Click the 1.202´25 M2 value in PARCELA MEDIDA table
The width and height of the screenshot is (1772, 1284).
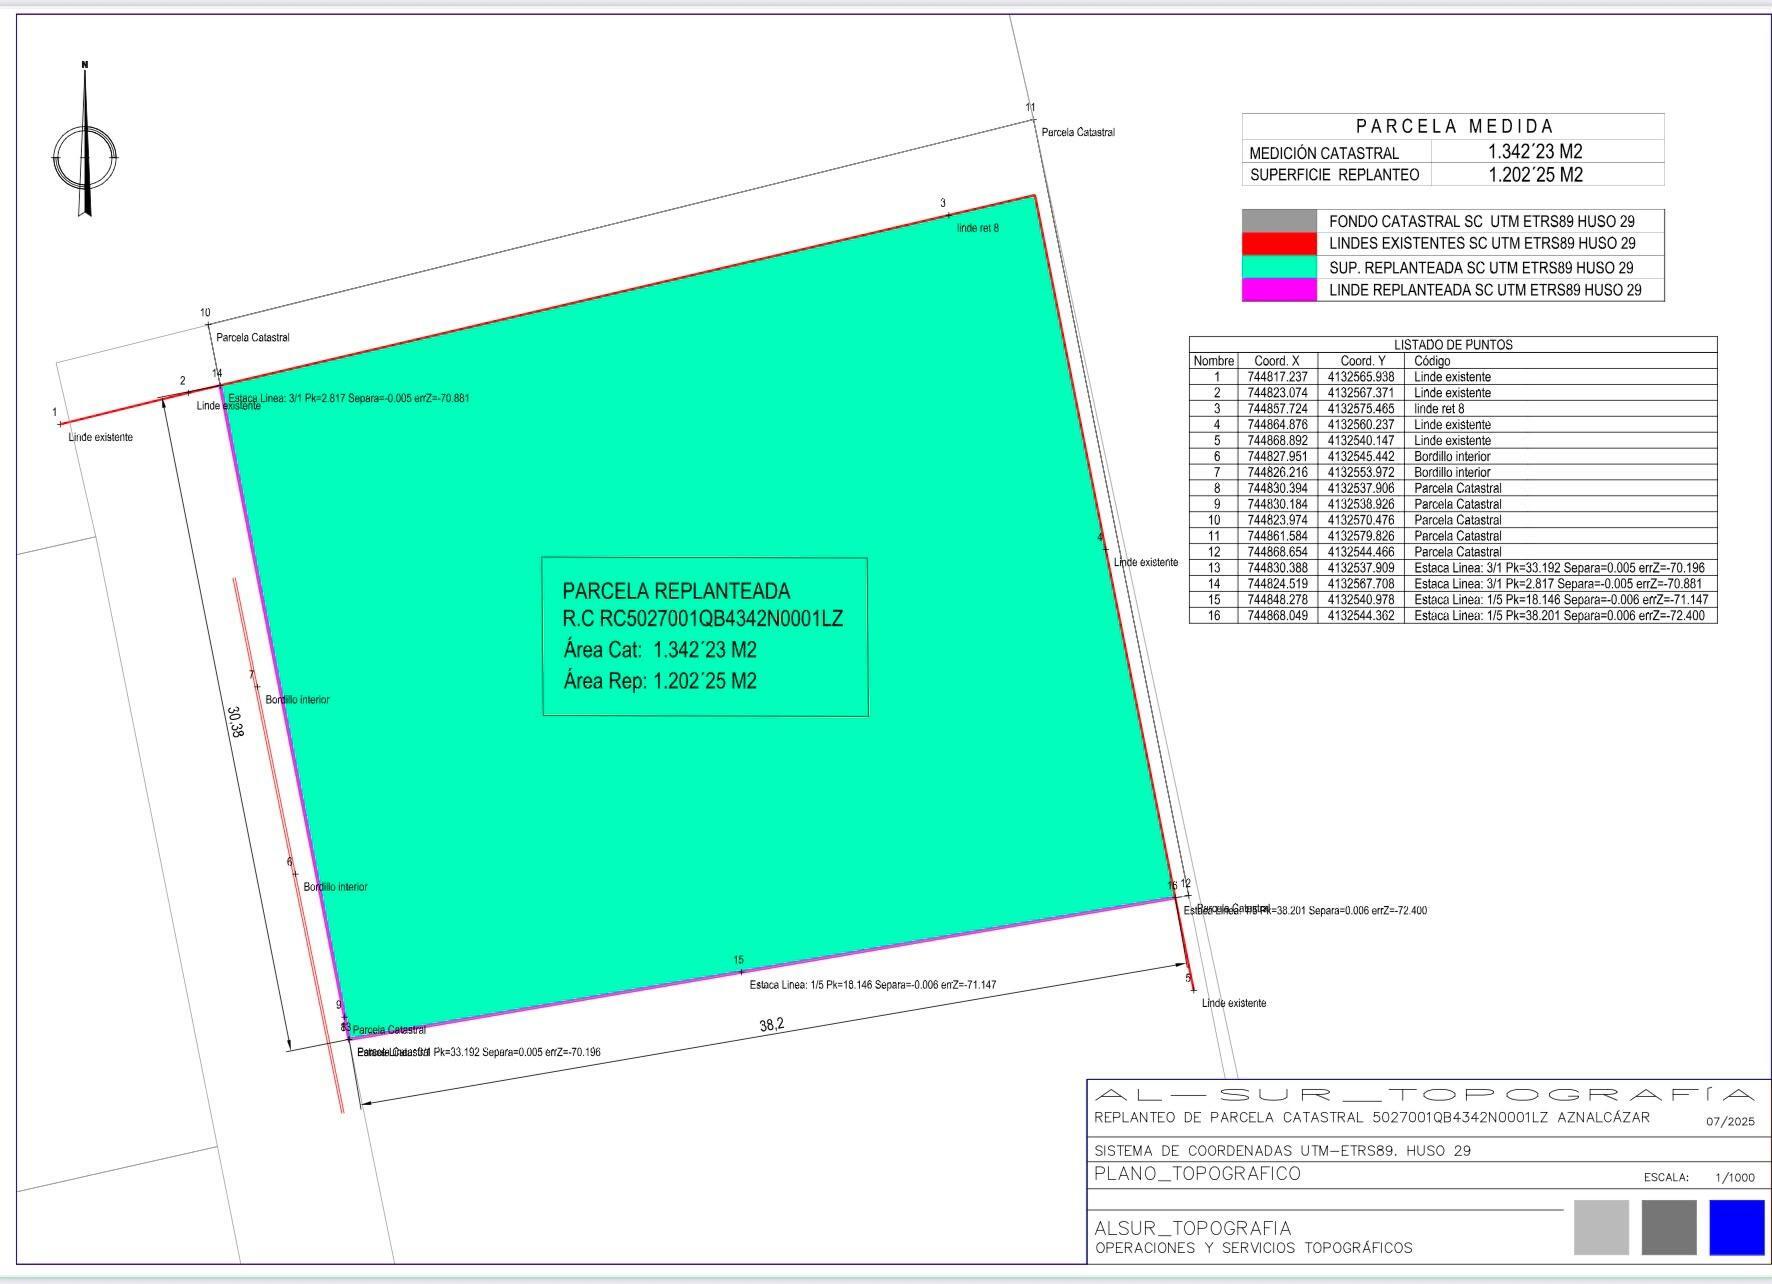point(1535,175)
